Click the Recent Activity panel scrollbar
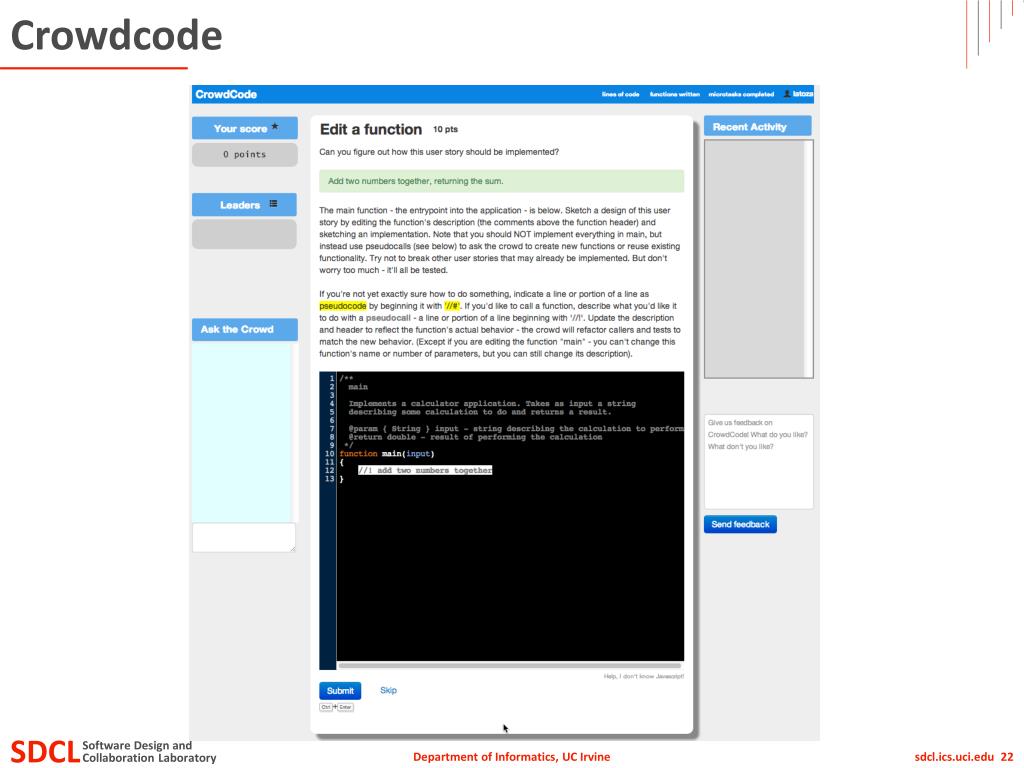 point(808,259)
